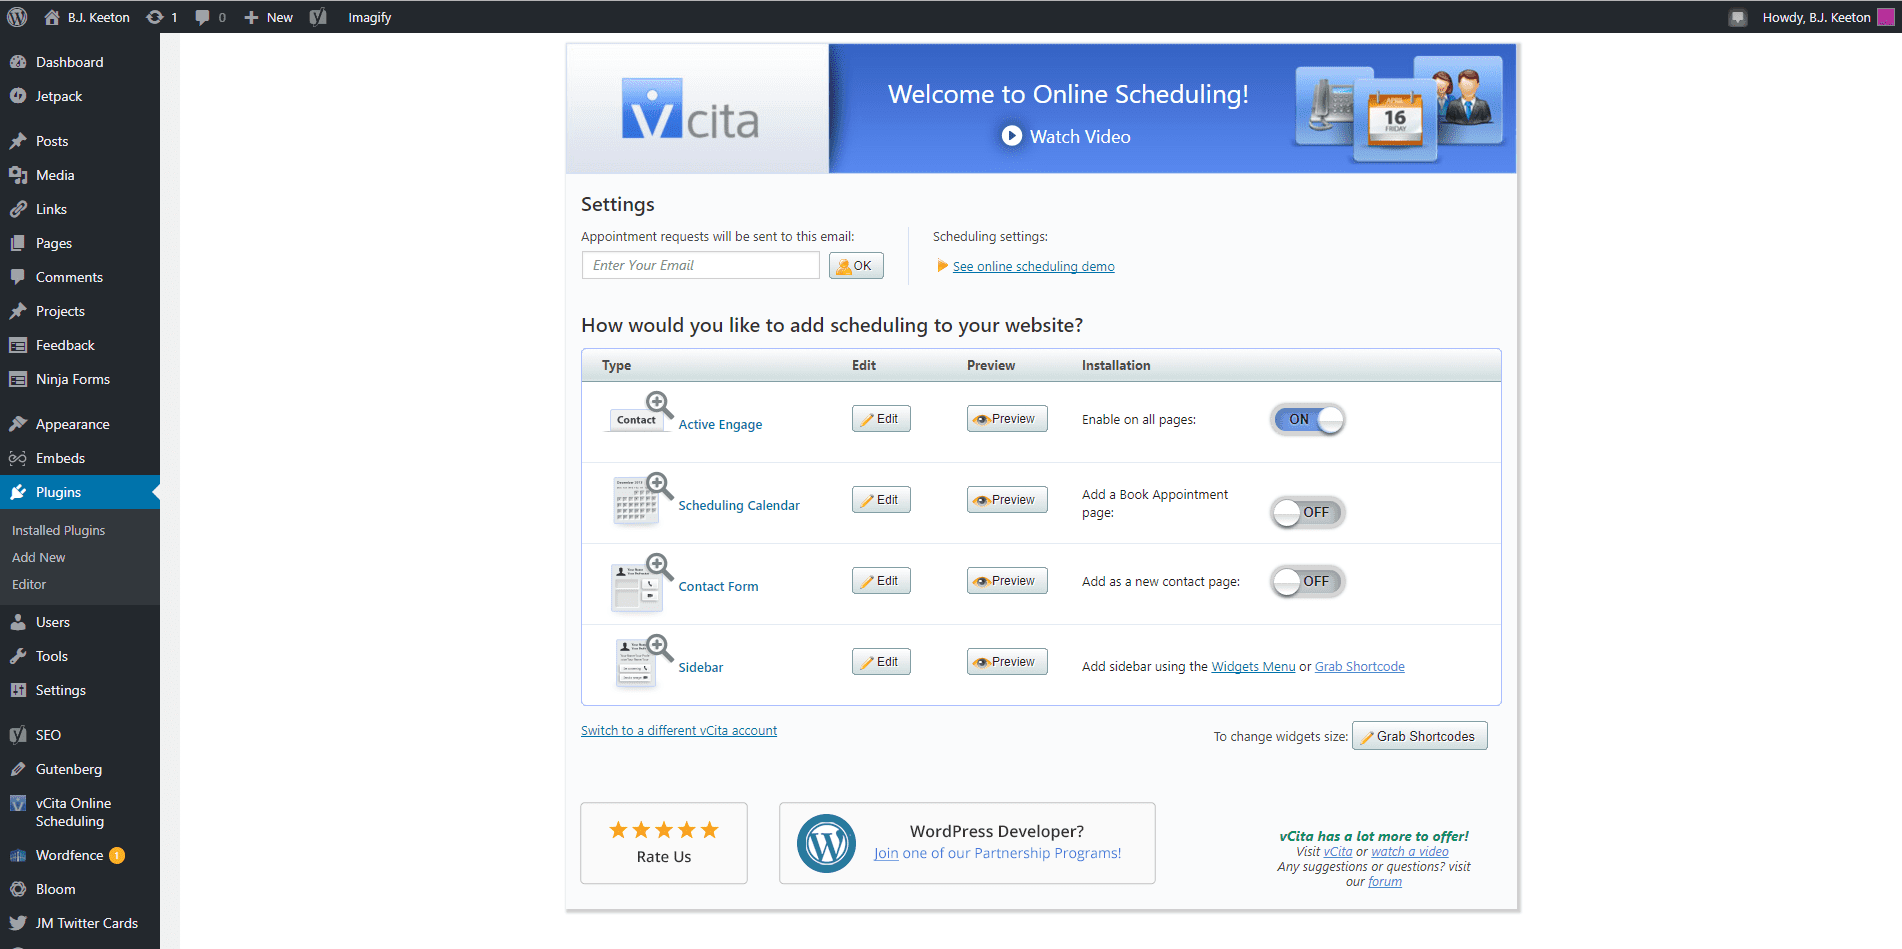Click Edit for Active Engage
Image resolution: width=1902 pixels, height=949 pixels.
tap(881, 419)
